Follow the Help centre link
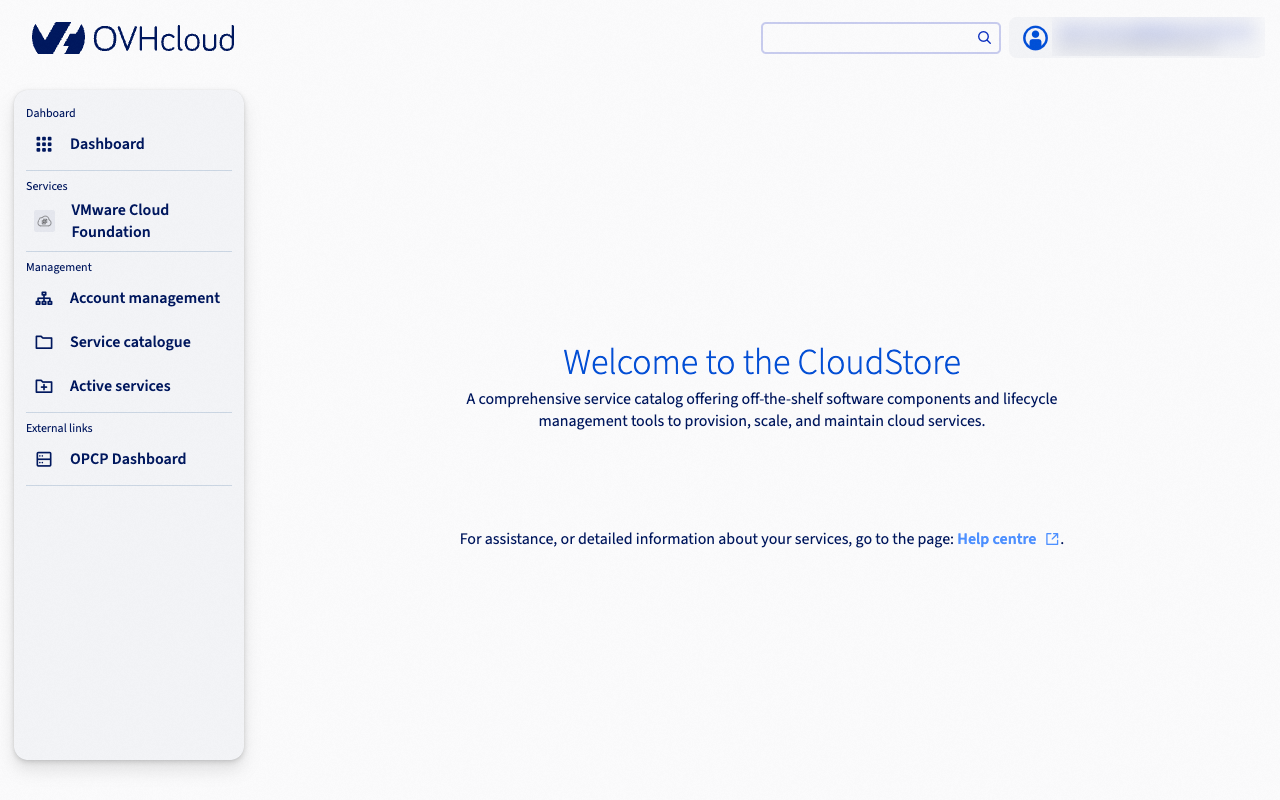This screenshot has height=800, width=1280. (997, 538)
